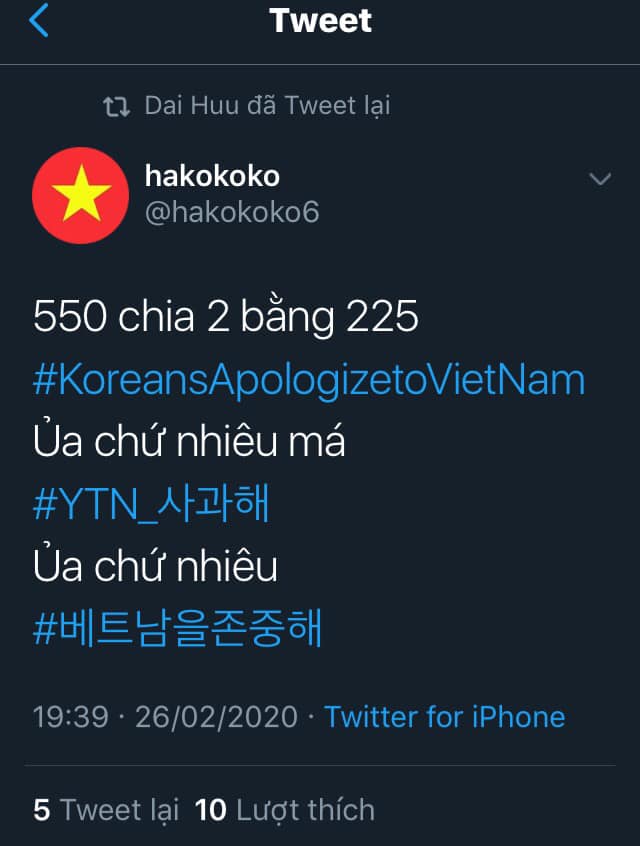640x846 pixels.
Task: Open hashtag #KoreansApologizetoVietNam
Action: pos(309,380)
